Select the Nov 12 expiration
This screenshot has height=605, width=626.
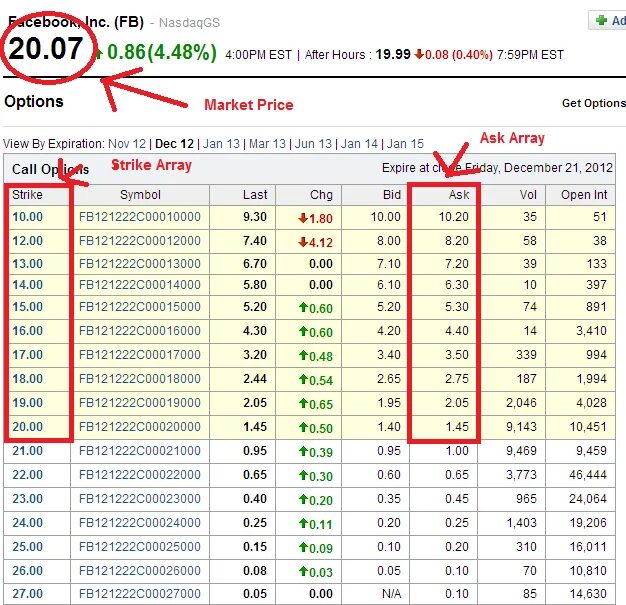(x=127, y=143)
